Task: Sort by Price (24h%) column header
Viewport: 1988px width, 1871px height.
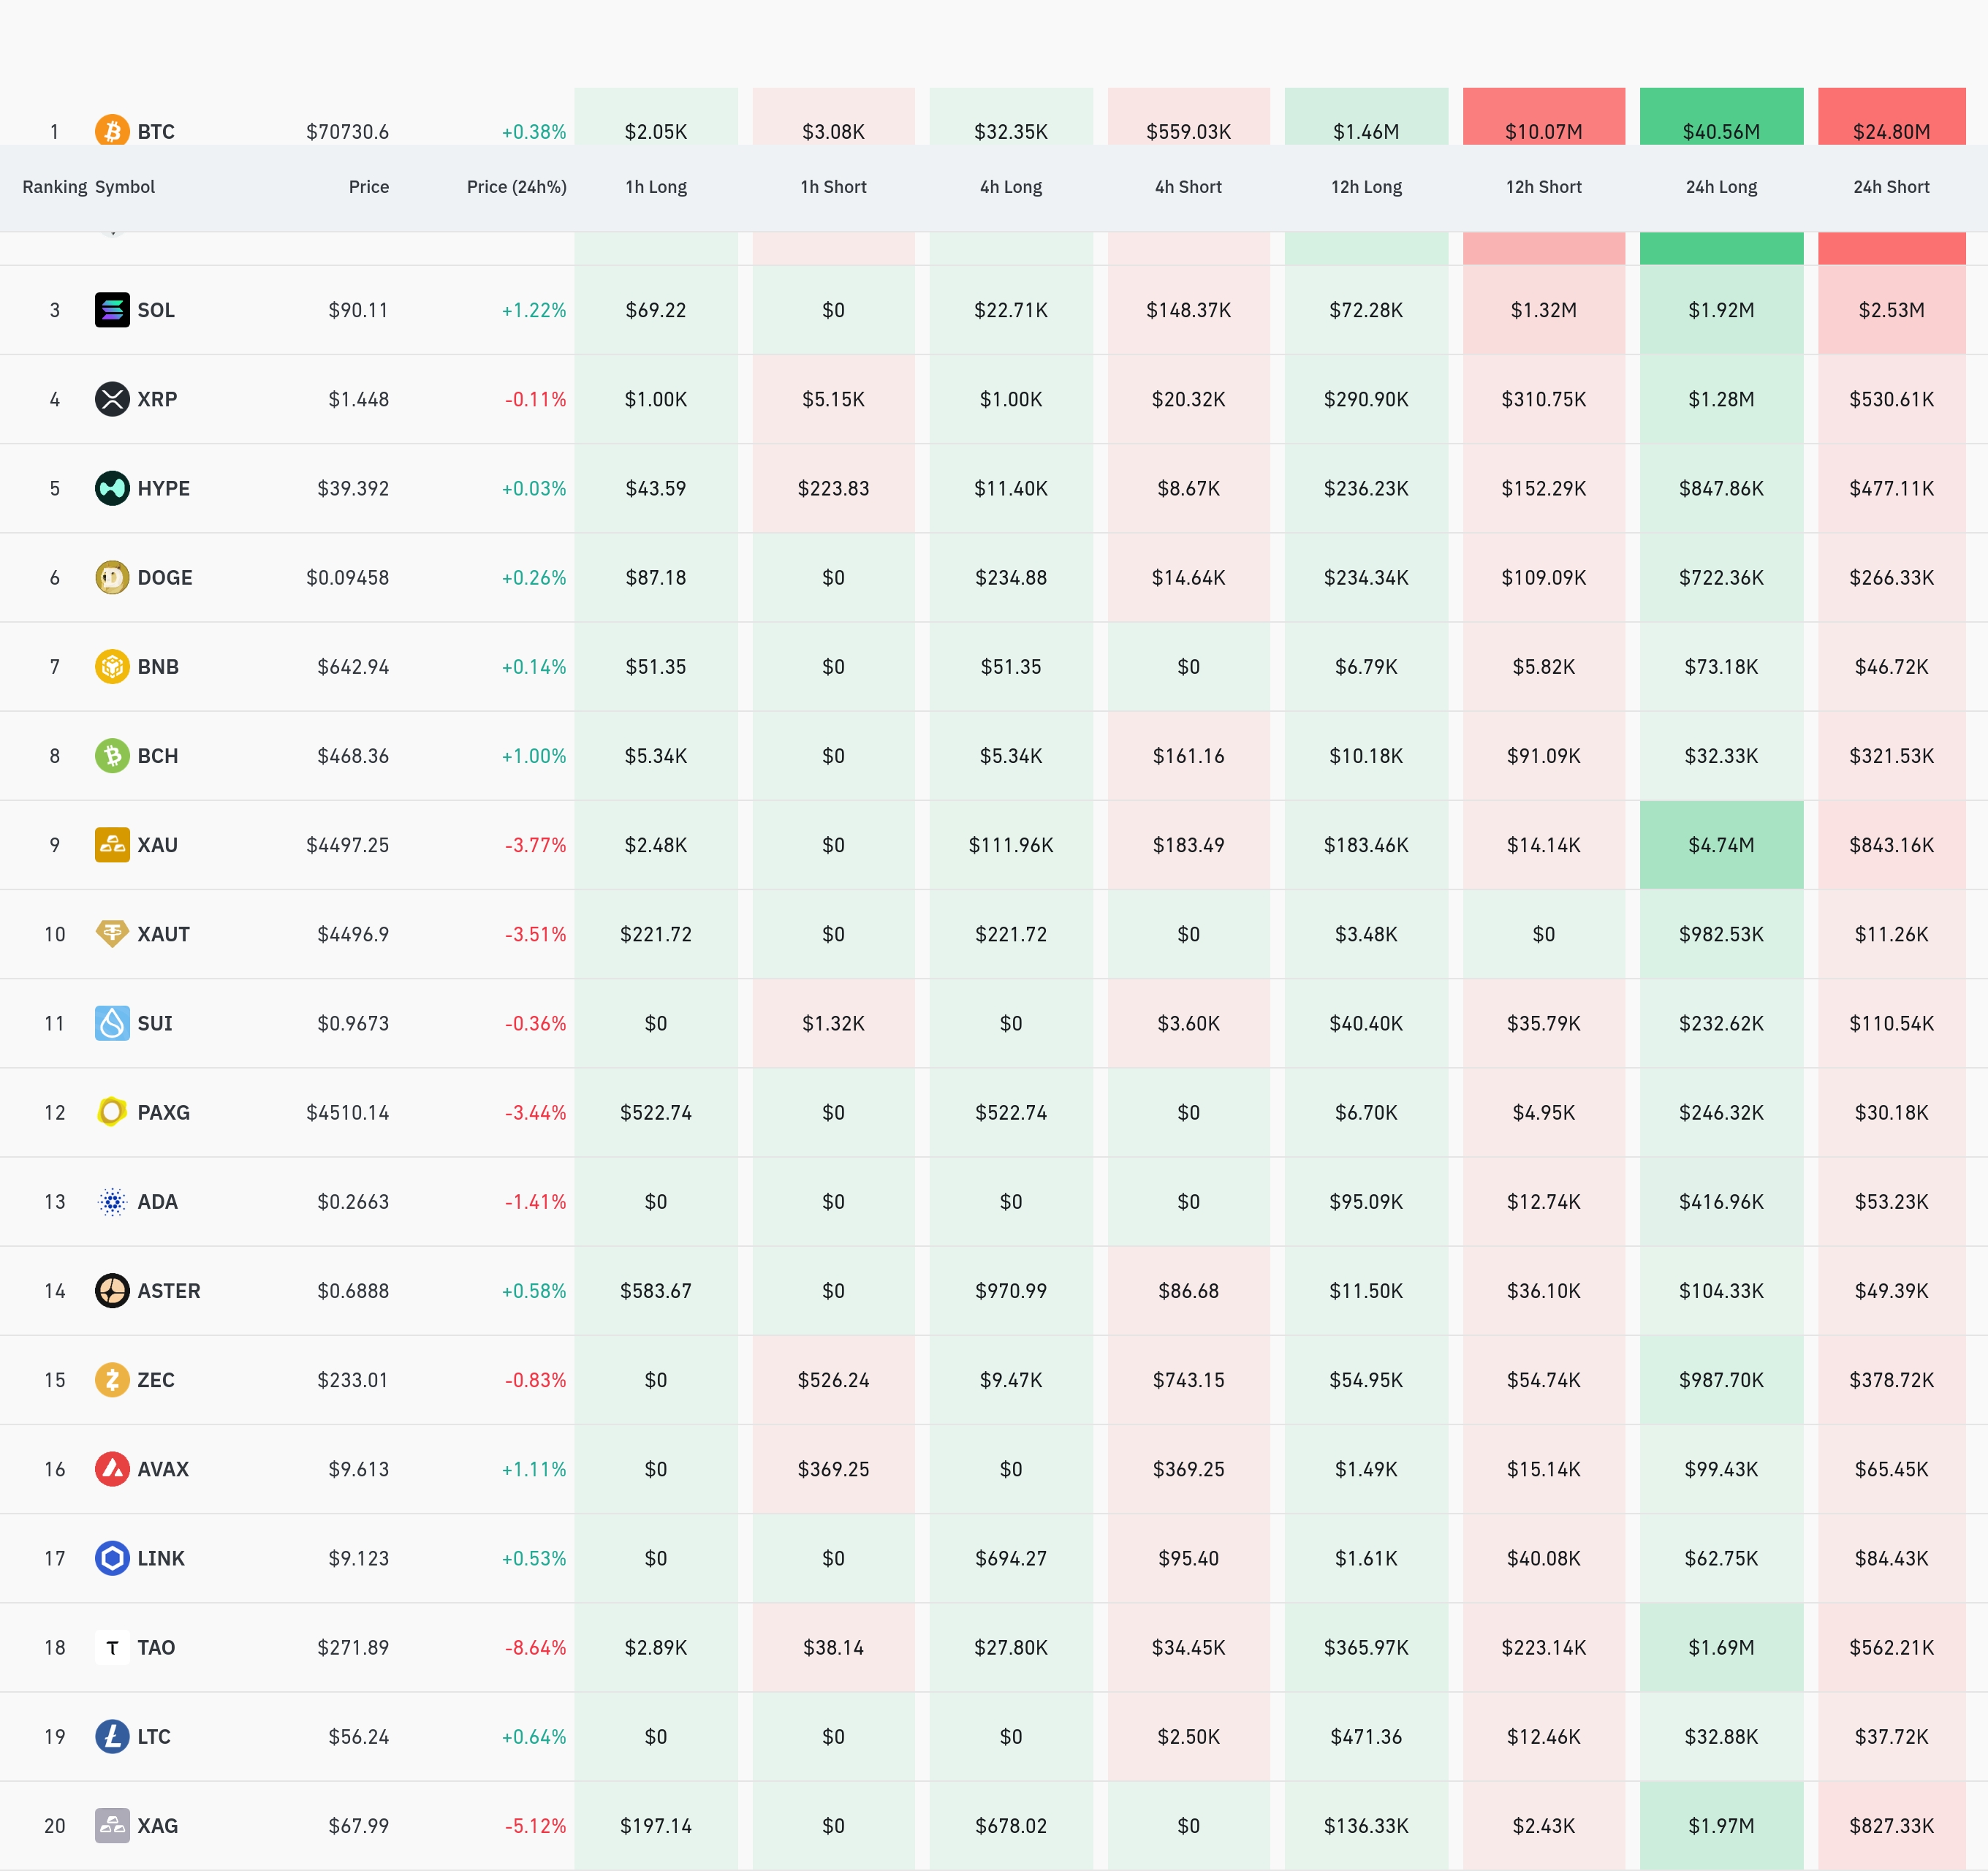Action: pos(516,187)
